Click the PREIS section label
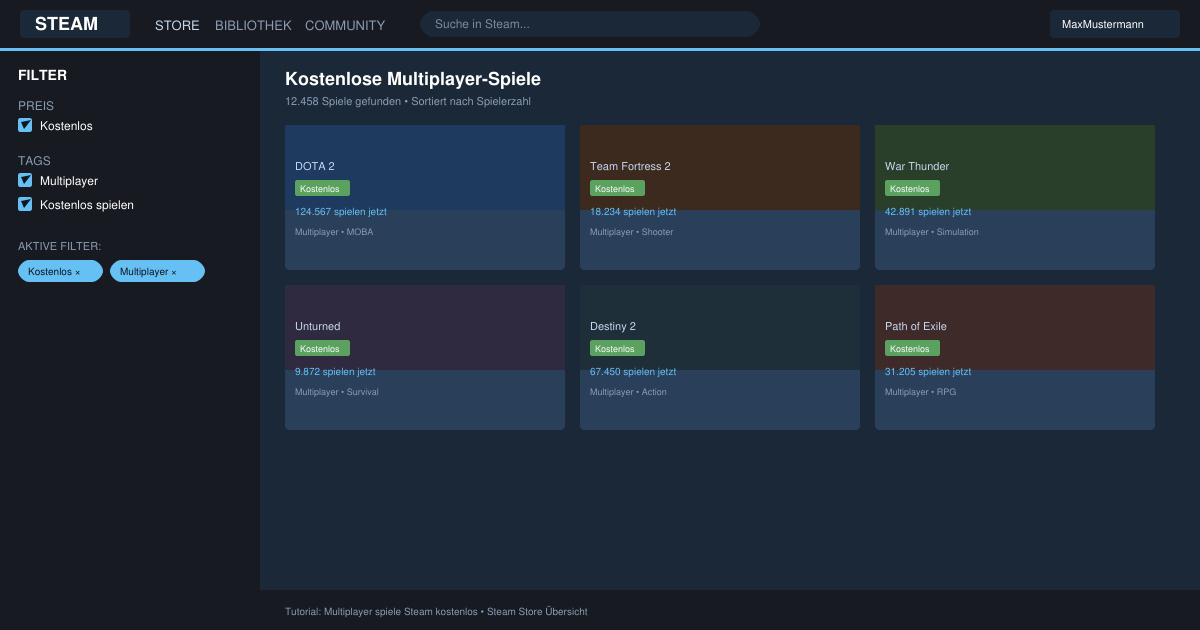 tap(36, 105)
